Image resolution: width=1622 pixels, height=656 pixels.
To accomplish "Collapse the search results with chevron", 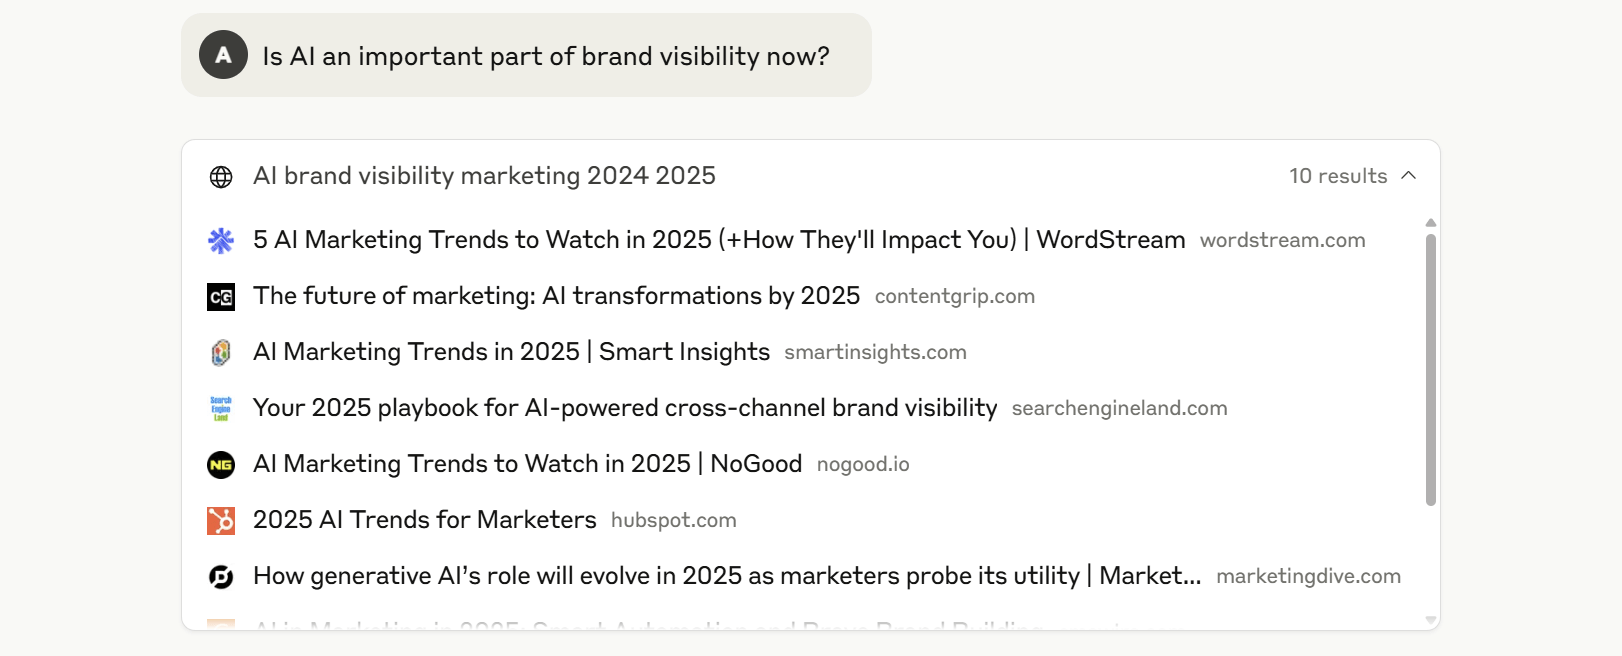I will 1409,176.
